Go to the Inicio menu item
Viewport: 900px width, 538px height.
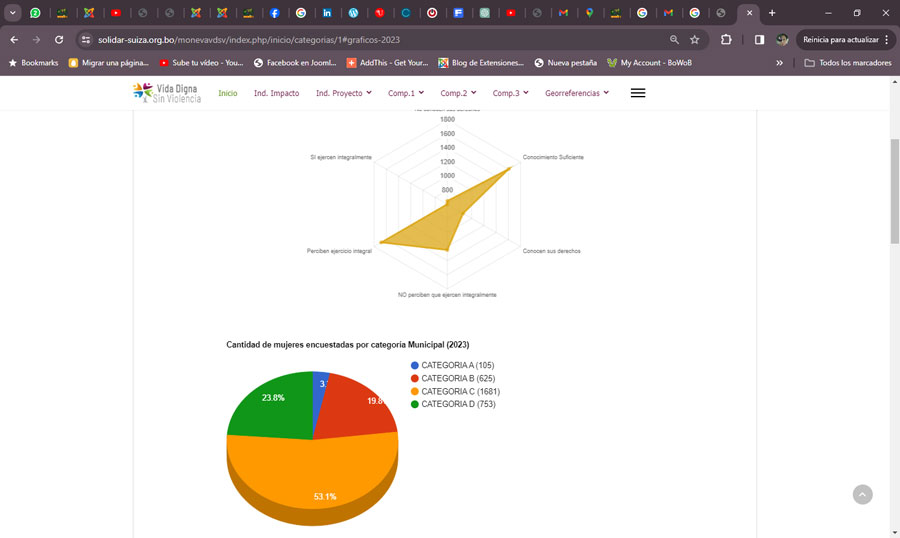tap(228, 93)
